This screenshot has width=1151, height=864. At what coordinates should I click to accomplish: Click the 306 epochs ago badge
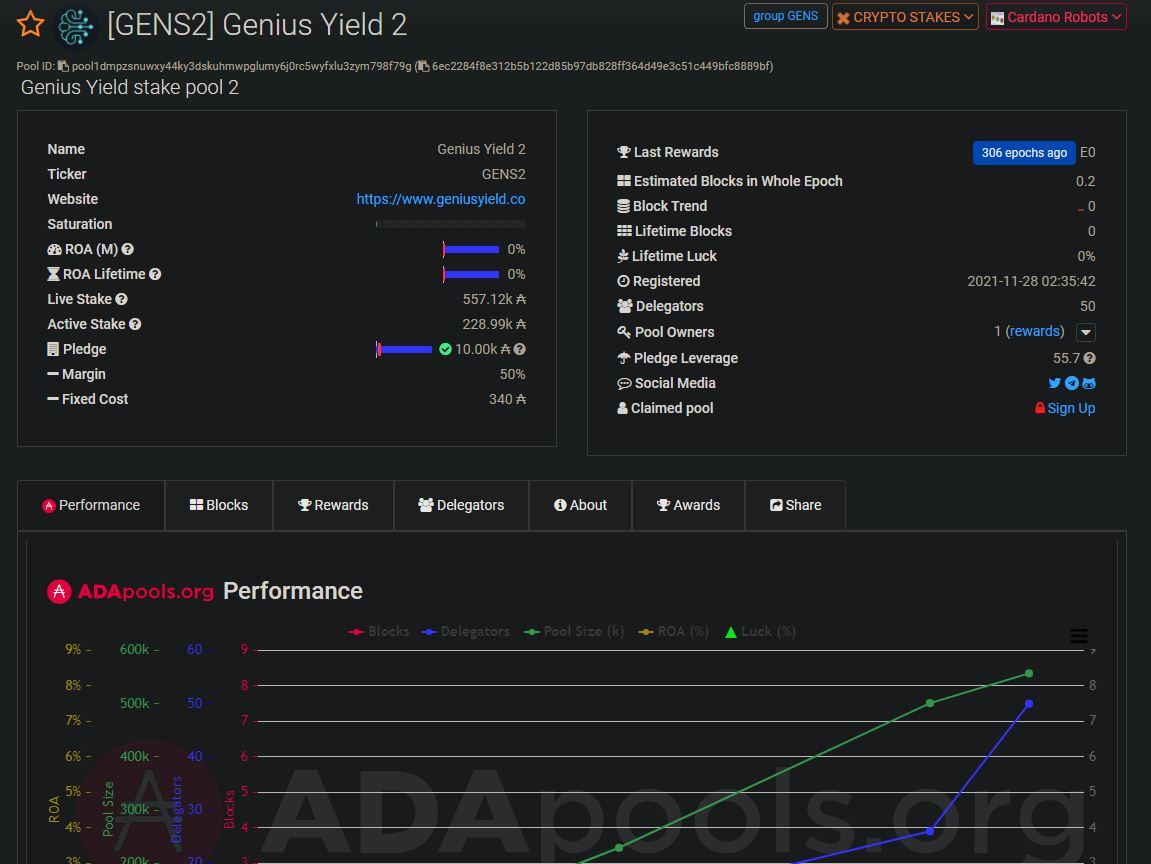[1024, 153]
